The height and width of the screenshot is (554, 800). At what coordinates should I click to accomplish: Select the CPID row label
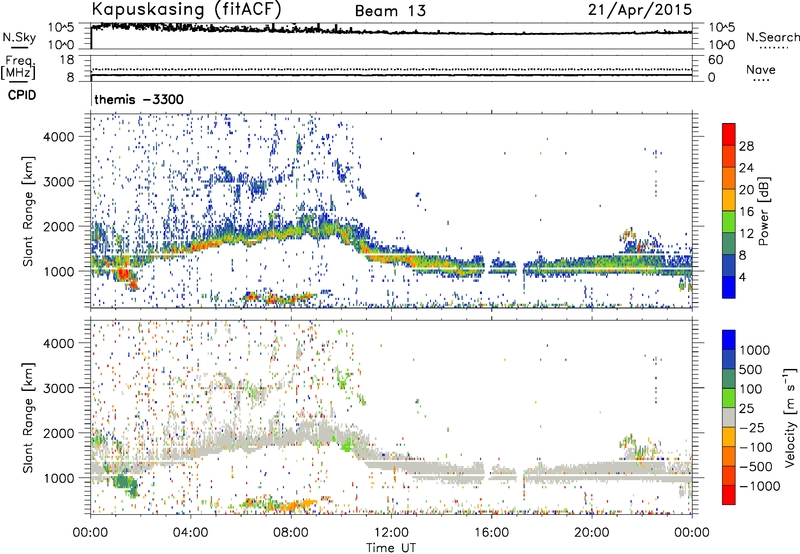(x=22, y=95)
